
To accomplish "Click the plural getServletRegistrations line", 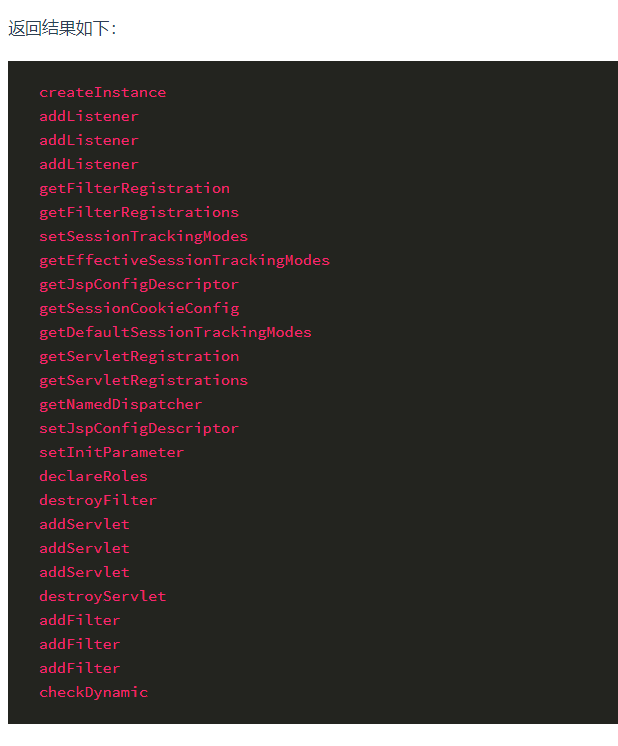I will click(143, 381).
